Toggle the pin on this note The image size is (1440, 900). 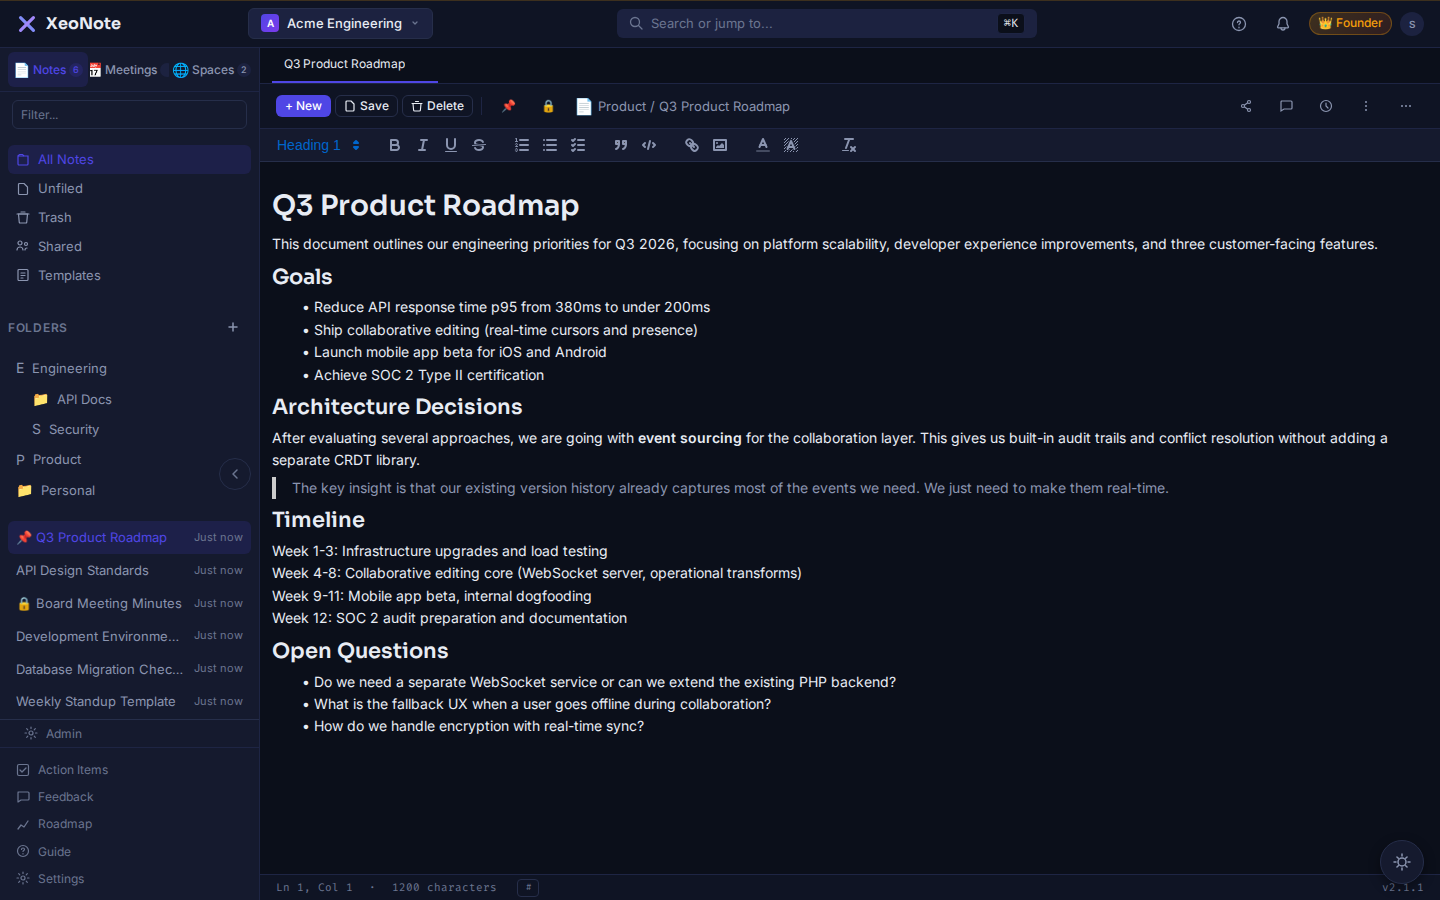click(509, 106)
